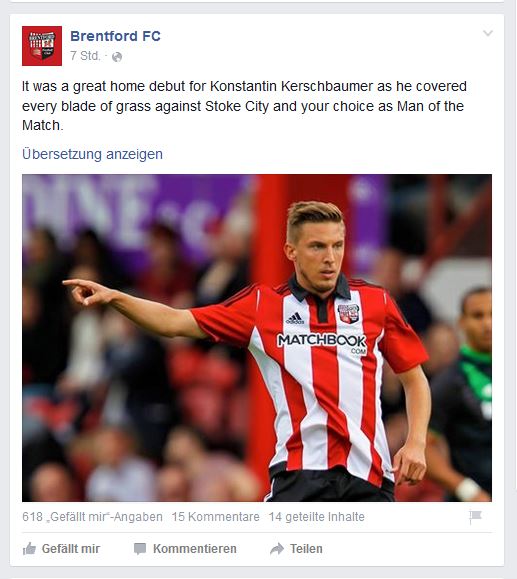View the 14 geteilte Inhalte shares
Viewport: 517px width, 579px height.
(316, 517)
